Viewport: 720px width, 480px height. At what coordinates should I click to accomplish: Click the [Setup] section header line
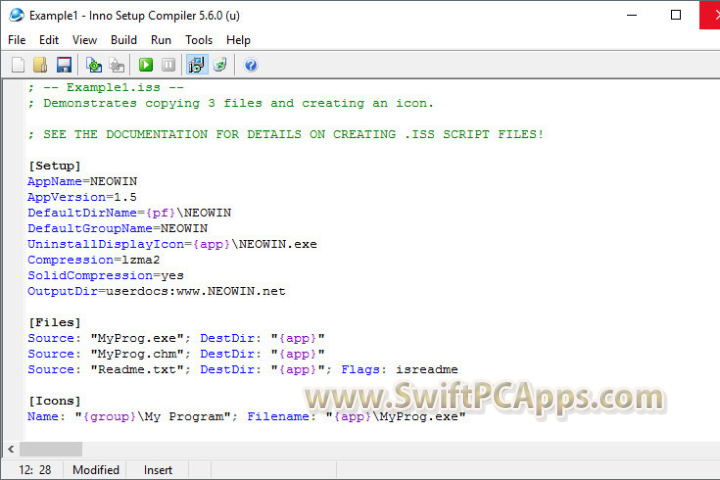54,165
